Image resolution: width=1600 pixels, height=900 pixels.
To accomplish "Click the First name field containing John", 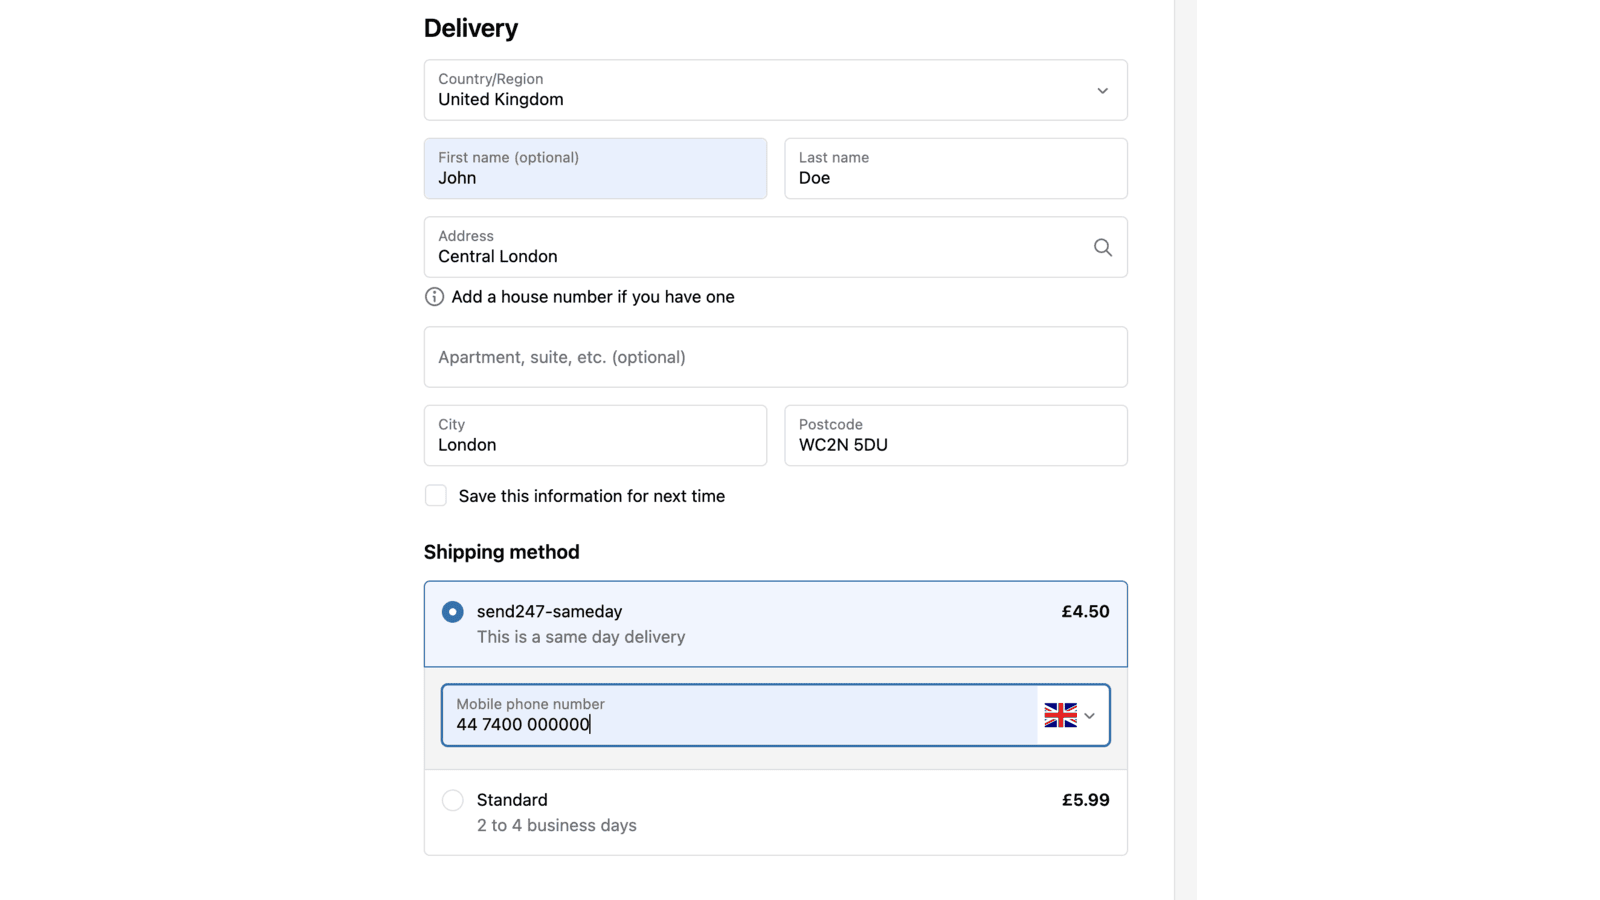I will (x=595, y=168).
